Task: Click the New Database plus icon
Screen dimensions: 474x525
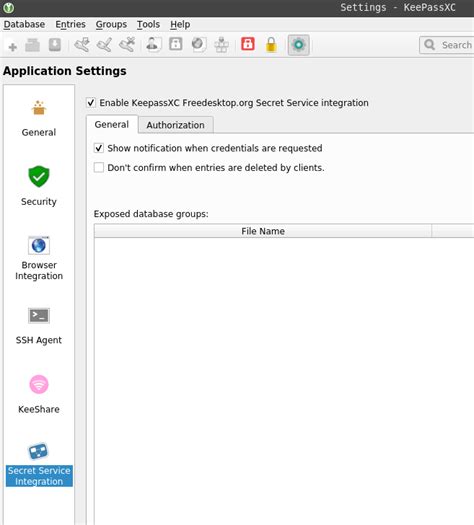Action: 13,47
